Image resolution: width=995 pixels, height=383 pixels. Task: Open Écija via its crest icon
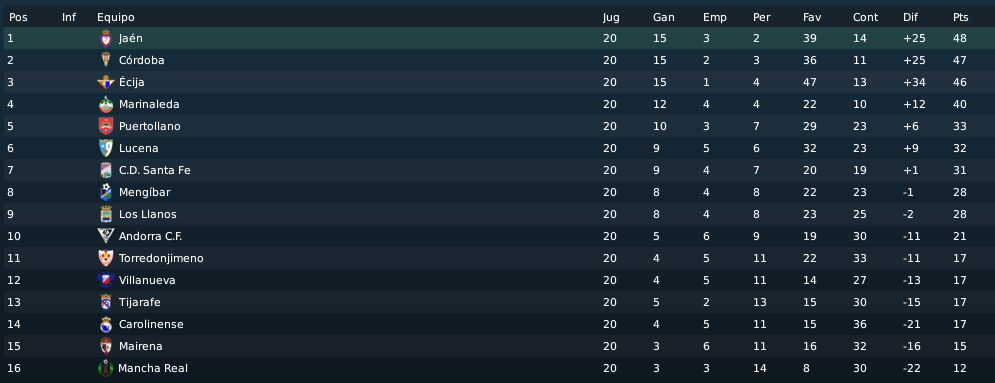(x=106, y=82)
